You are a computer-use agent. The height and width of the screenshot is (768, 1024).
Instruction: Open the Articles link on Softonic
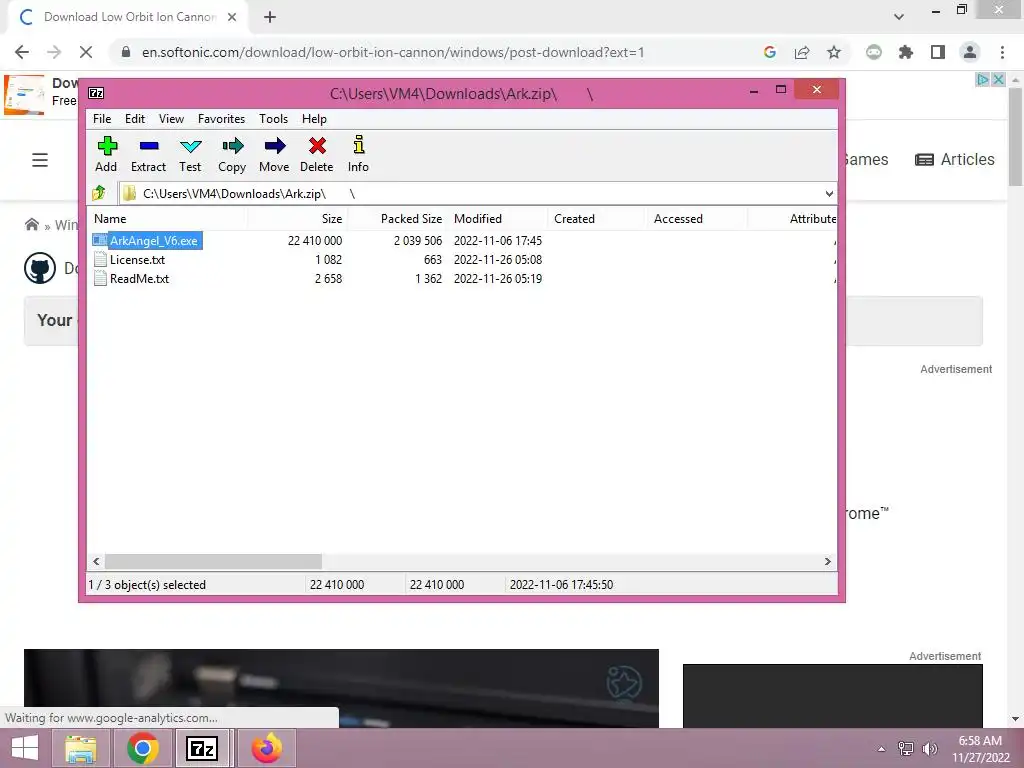pos(955,159)
